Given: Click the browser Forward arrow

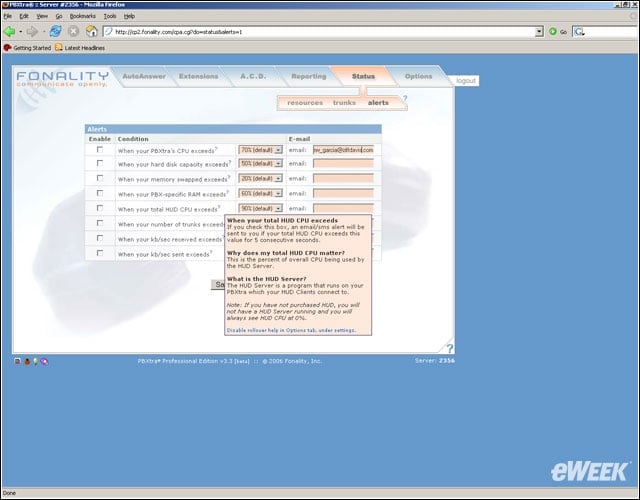Looking at the screenshot, I should pyautogui.click(x=32, y=31).
